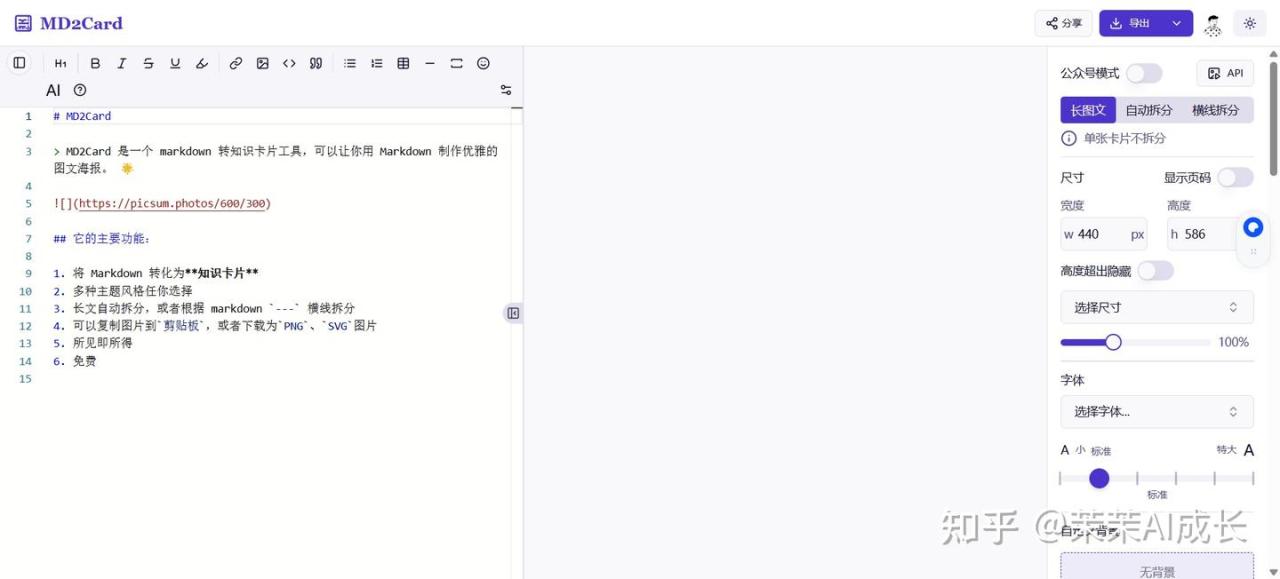
Task: Click the API button
Action: [x=1225, y=73]
